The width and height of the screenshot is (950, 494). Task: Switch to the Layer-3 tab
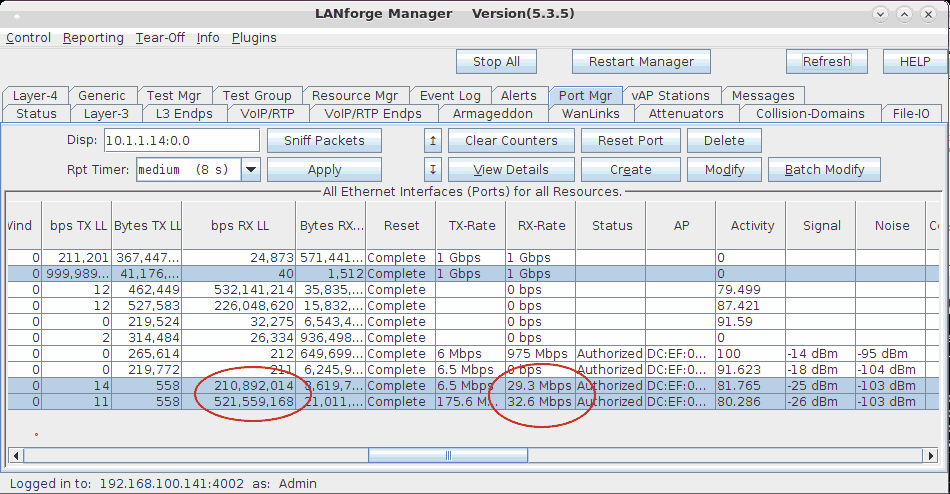coord(107,114)
